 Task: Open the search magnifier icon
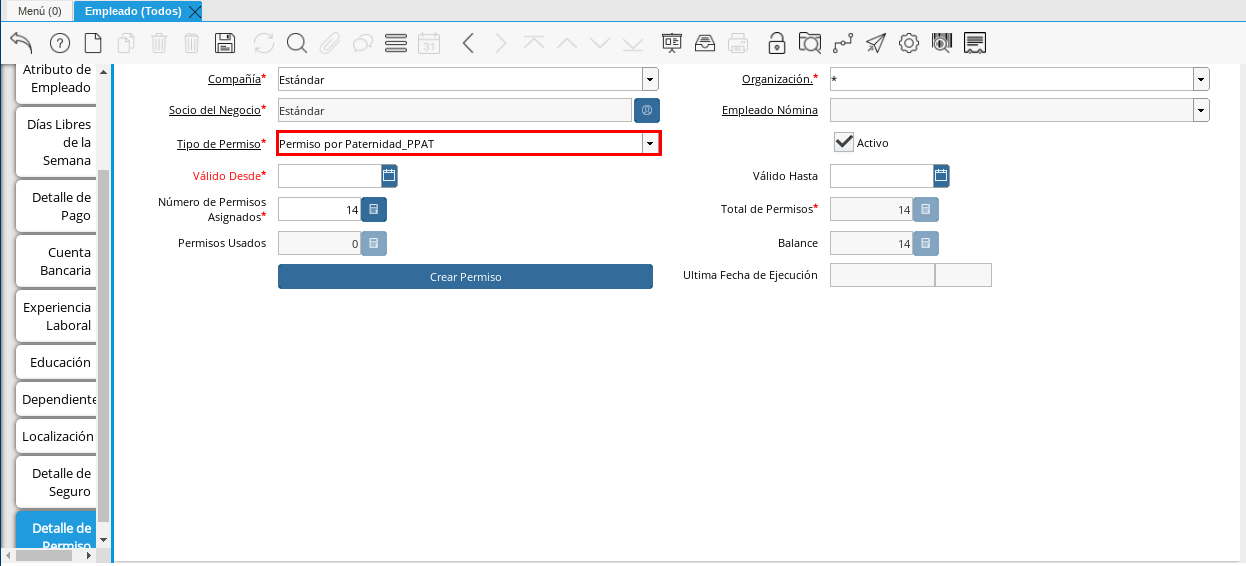297,43
